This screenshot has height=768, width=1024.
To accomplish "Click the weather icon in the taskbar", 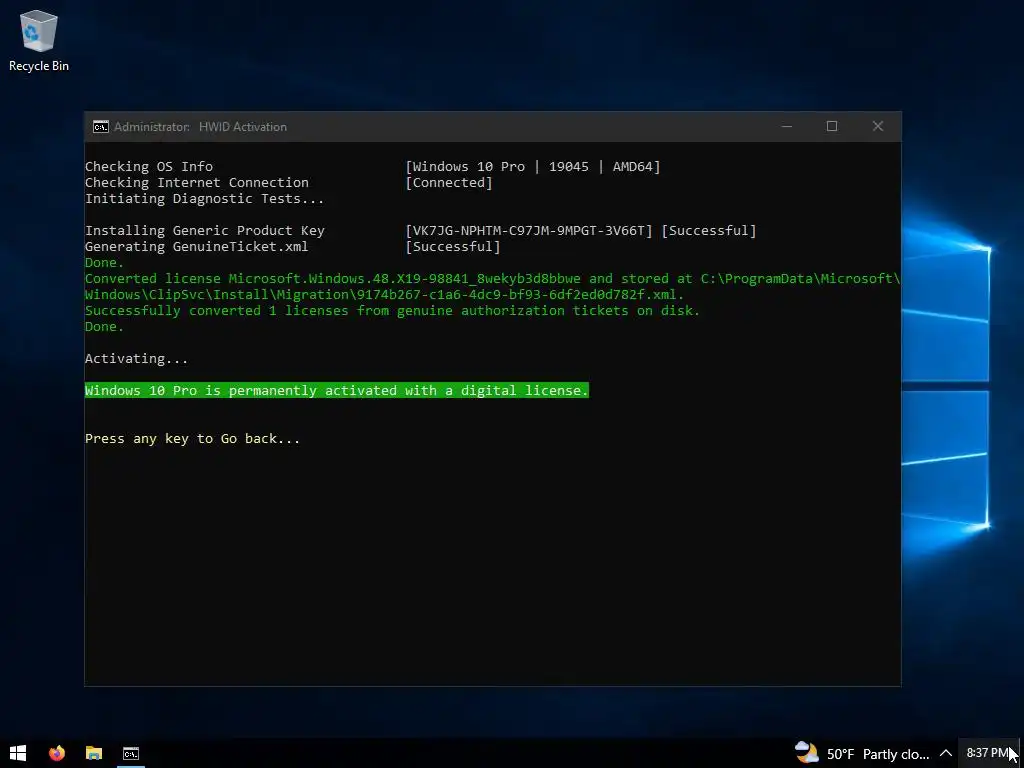I will coord(807,752).
